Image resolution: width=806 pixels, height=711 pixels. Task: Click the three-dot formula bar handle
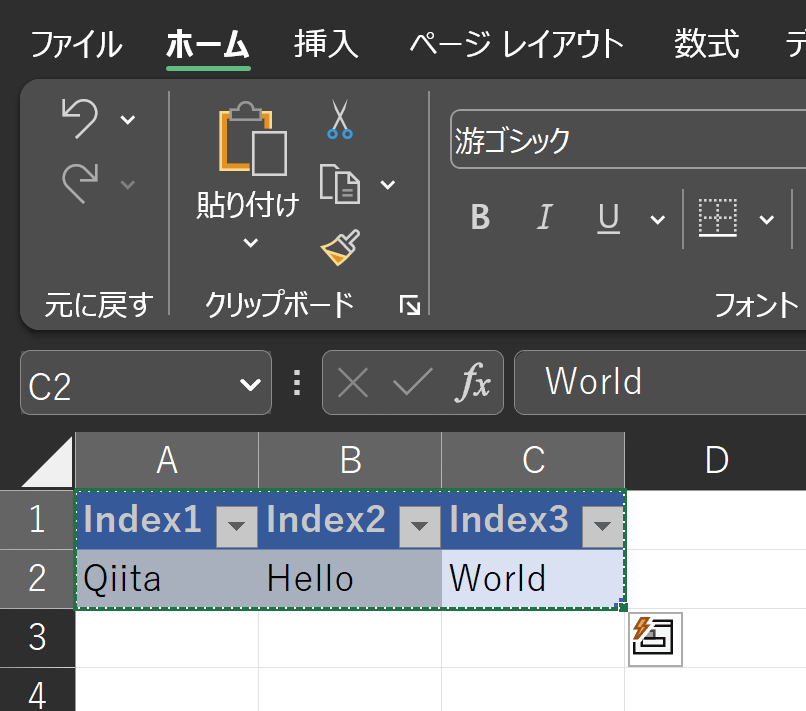(297, 383)
